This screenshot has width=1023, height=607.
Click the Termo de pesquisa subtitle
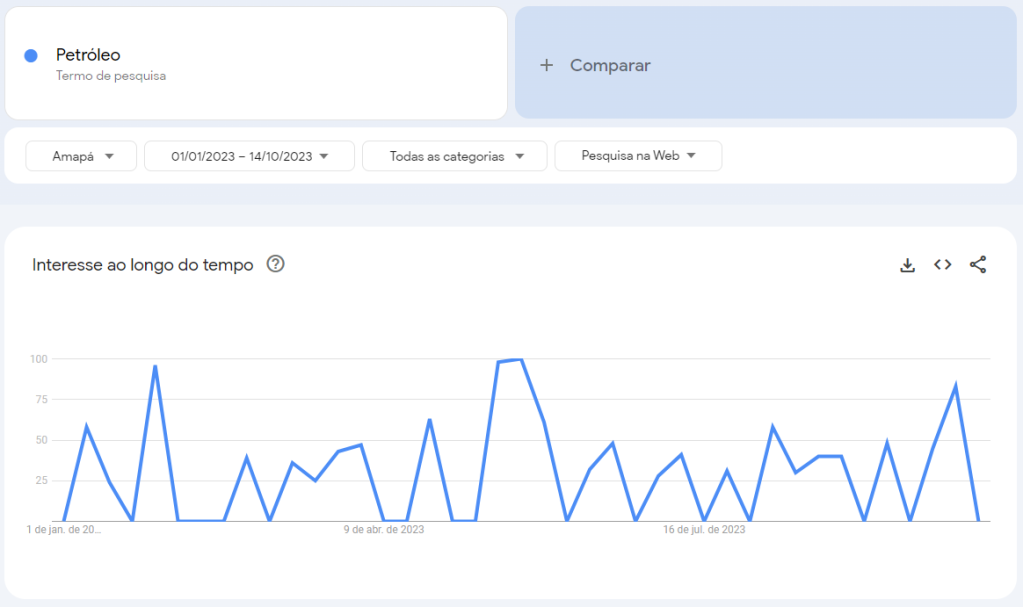coord(111,76)
